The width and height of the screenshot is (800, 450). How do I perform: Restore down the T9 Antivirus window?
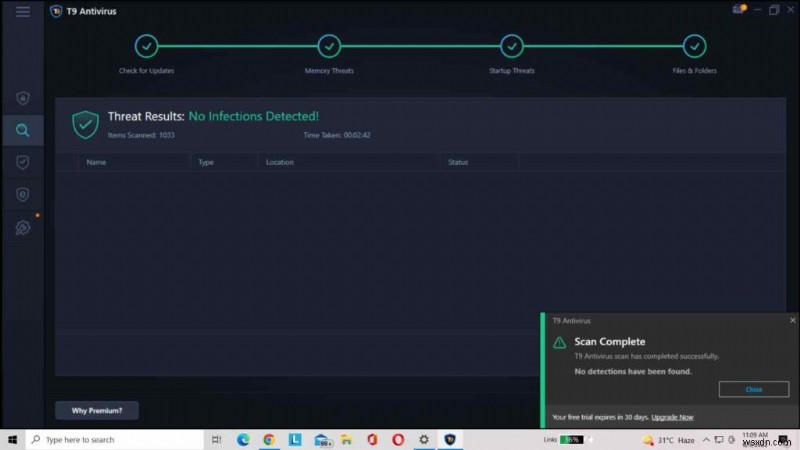click(774, 10)
